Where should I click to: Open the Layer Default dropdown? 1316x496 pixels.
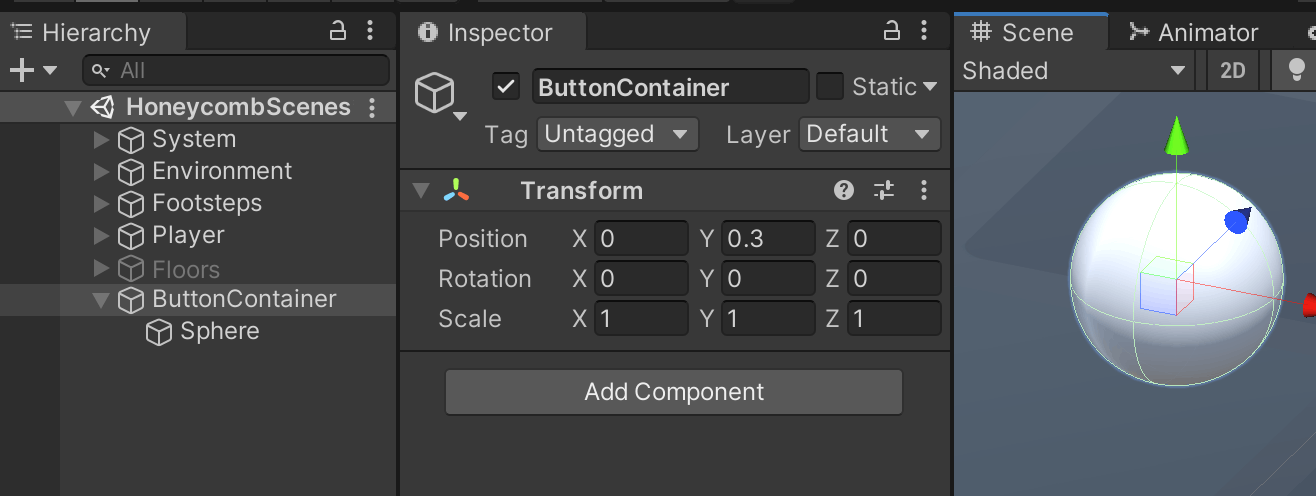pos(870,134)
